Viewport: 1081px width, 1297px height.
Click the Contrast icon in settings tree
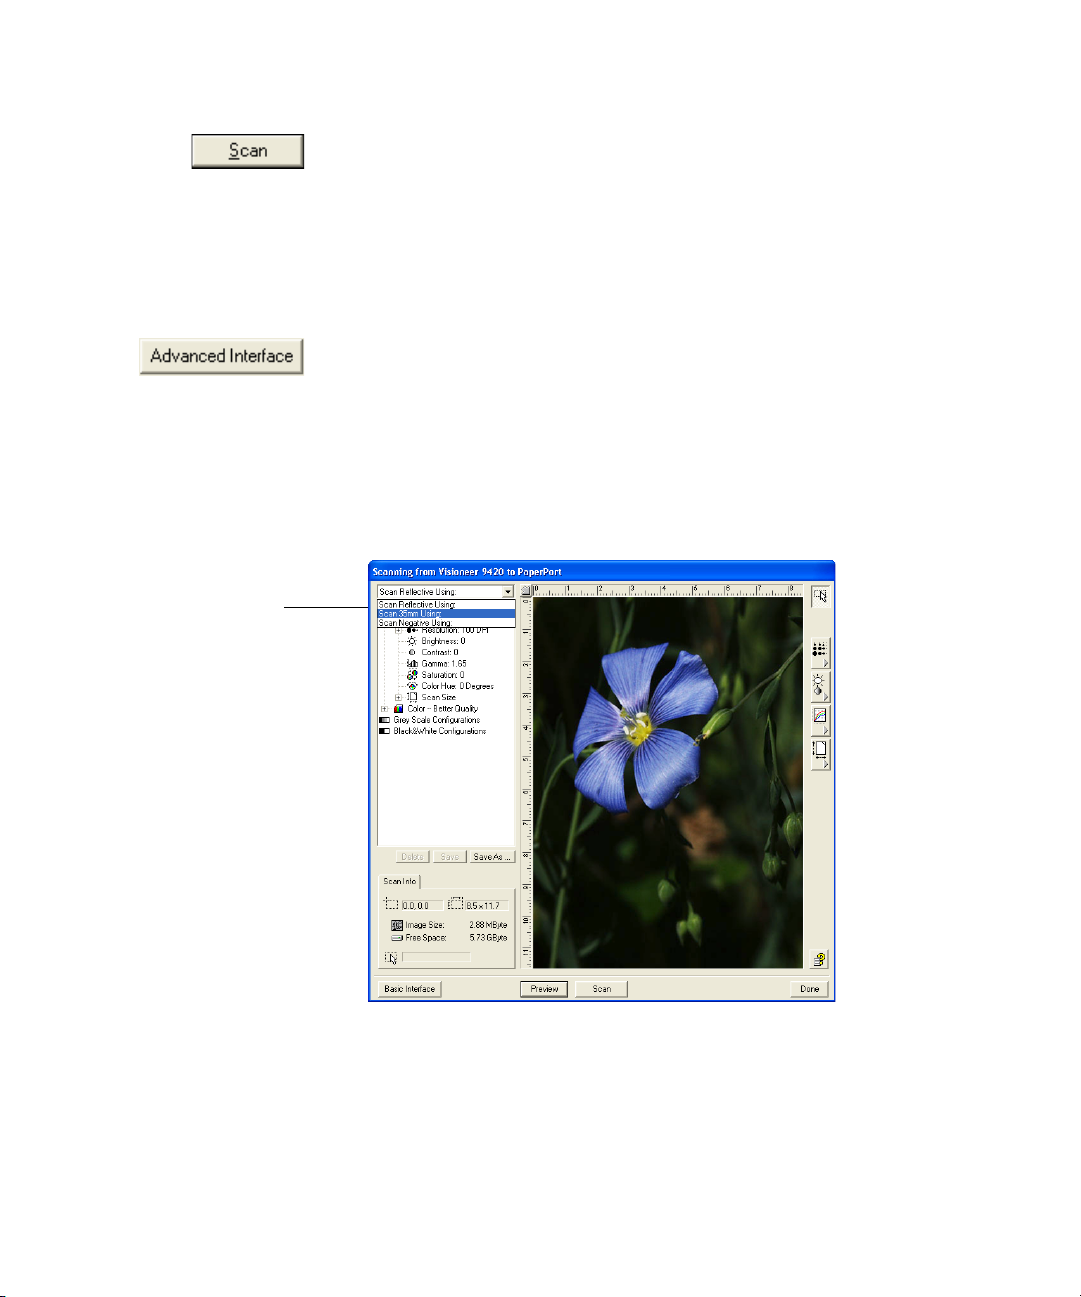[x=412, y=652]
